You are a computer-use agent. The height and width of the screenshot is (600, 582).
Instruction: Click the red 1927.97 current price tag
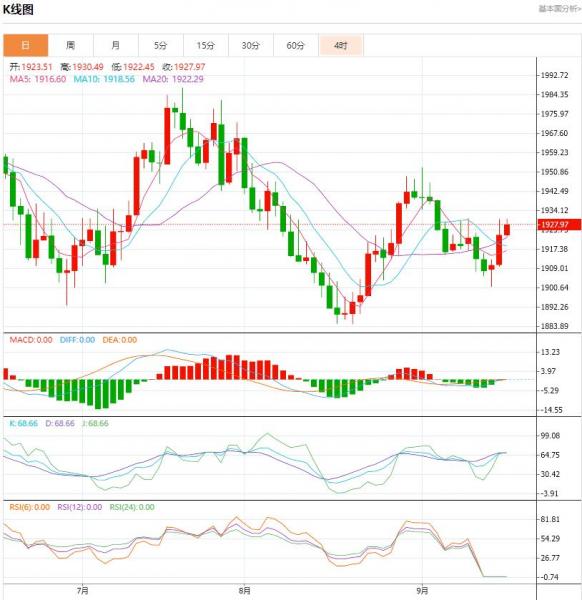tap(560, 225)
